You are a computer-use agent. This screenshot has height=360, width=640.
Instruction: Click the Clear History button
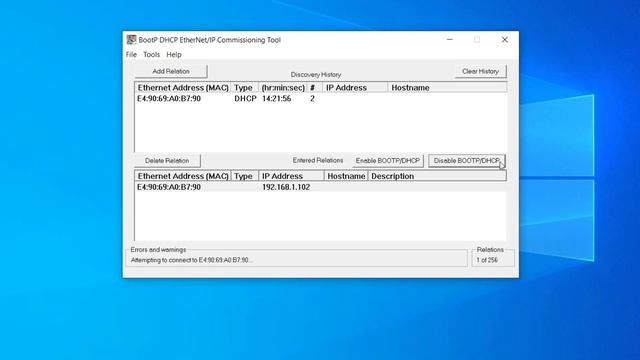point(480,71)
